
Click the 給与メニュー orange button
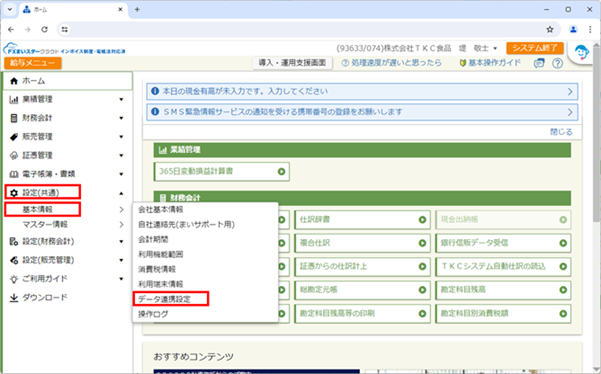pyautogui.click(x=33, y=63)
